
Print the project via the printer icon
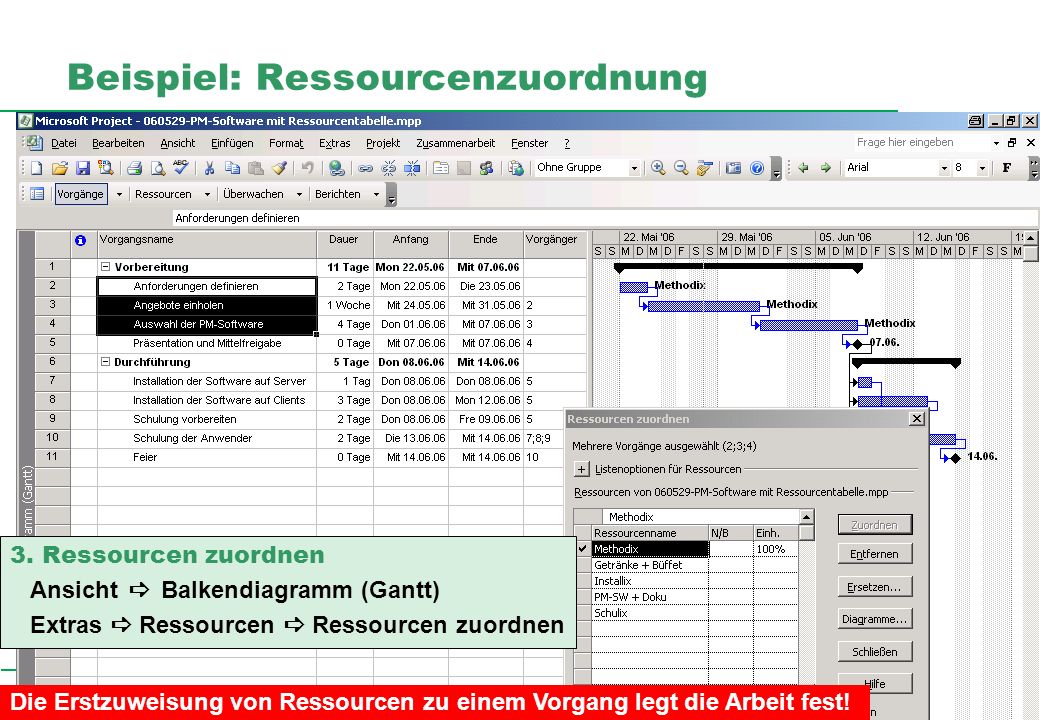coord(135,168)
